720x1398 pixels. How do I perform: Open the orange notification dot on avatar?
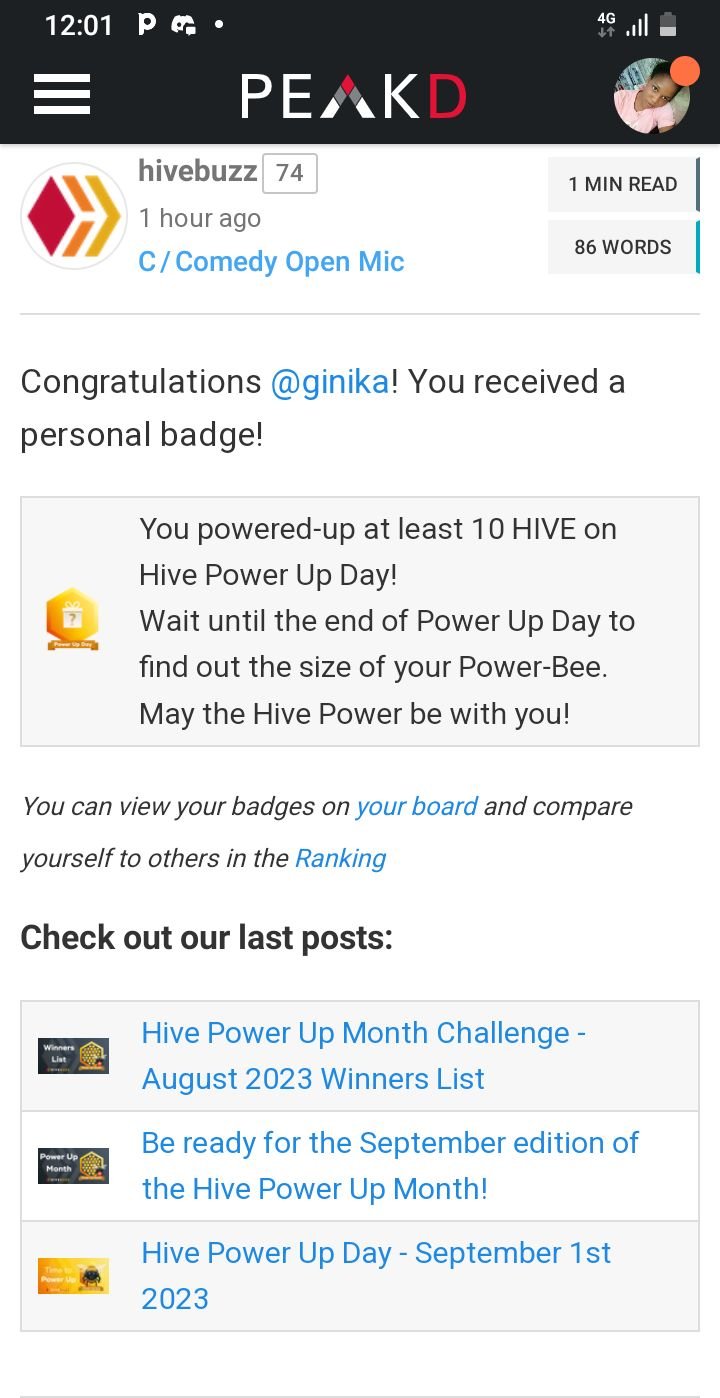click(x=684, y=71)
